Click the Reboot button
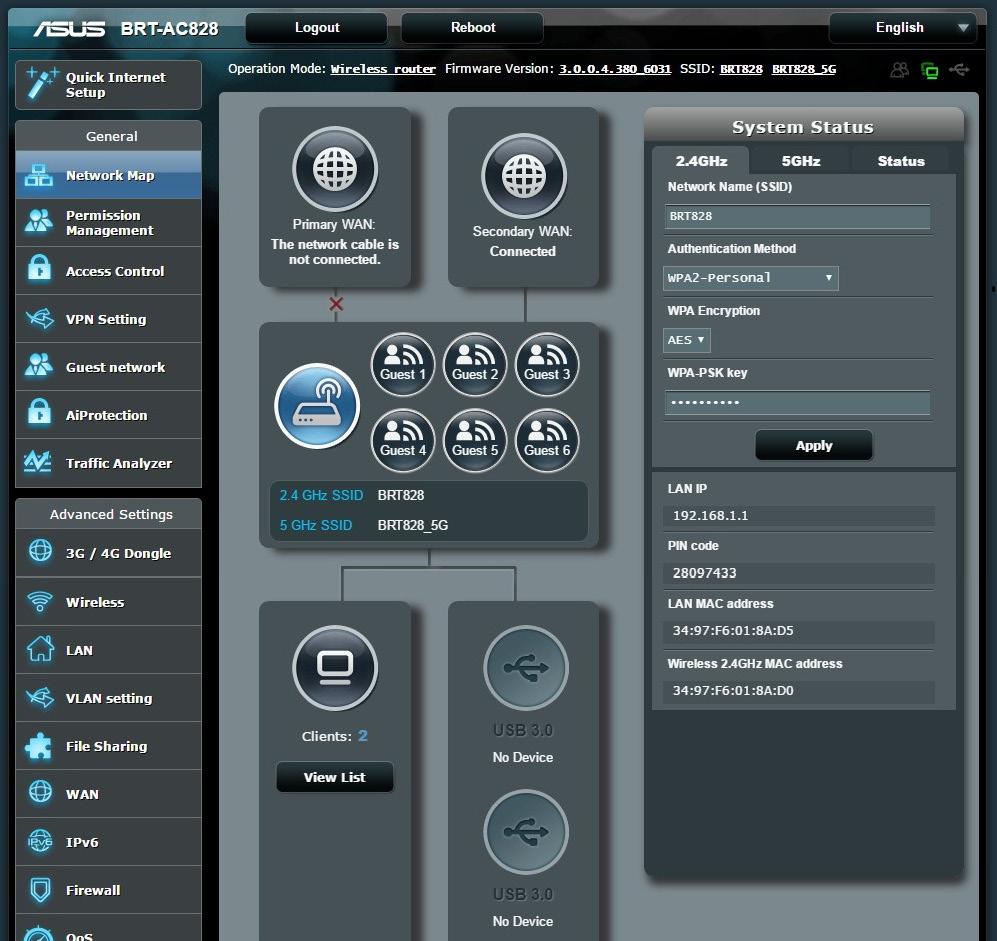Image resolution: width=997 pixels, height=941 pixels. [472, 28]
